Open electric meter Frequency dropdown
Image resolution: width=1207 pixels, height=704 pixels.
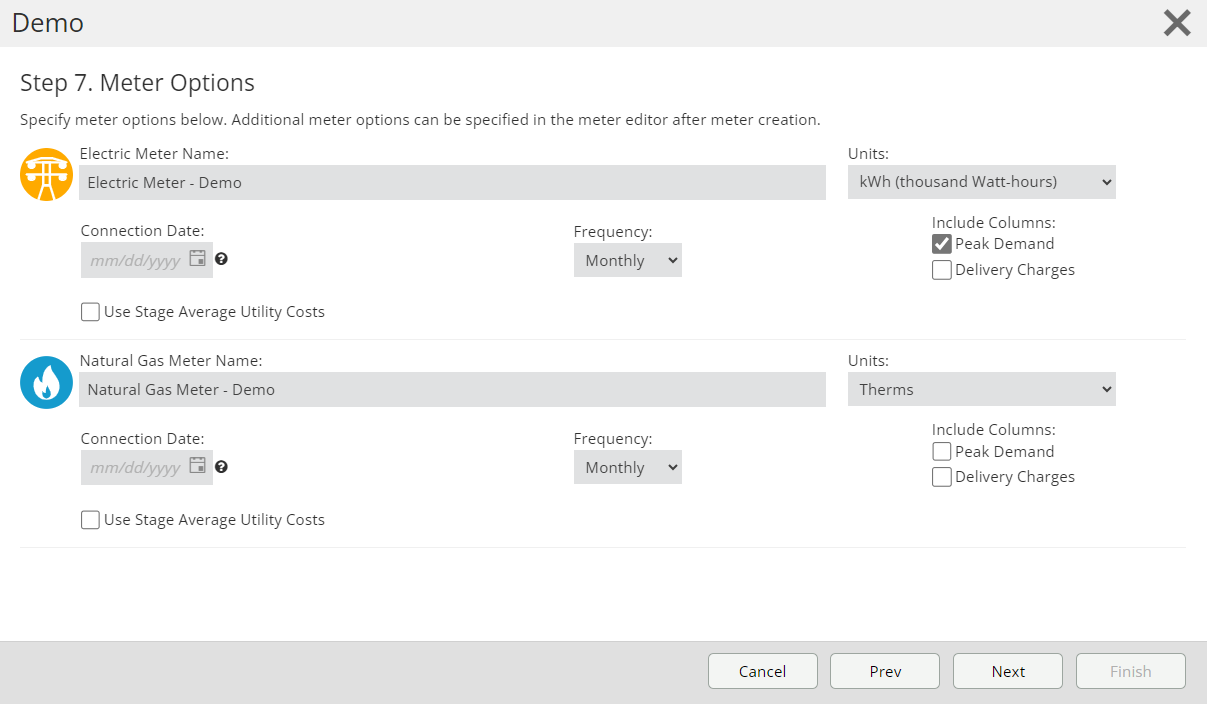coord(627,261)
